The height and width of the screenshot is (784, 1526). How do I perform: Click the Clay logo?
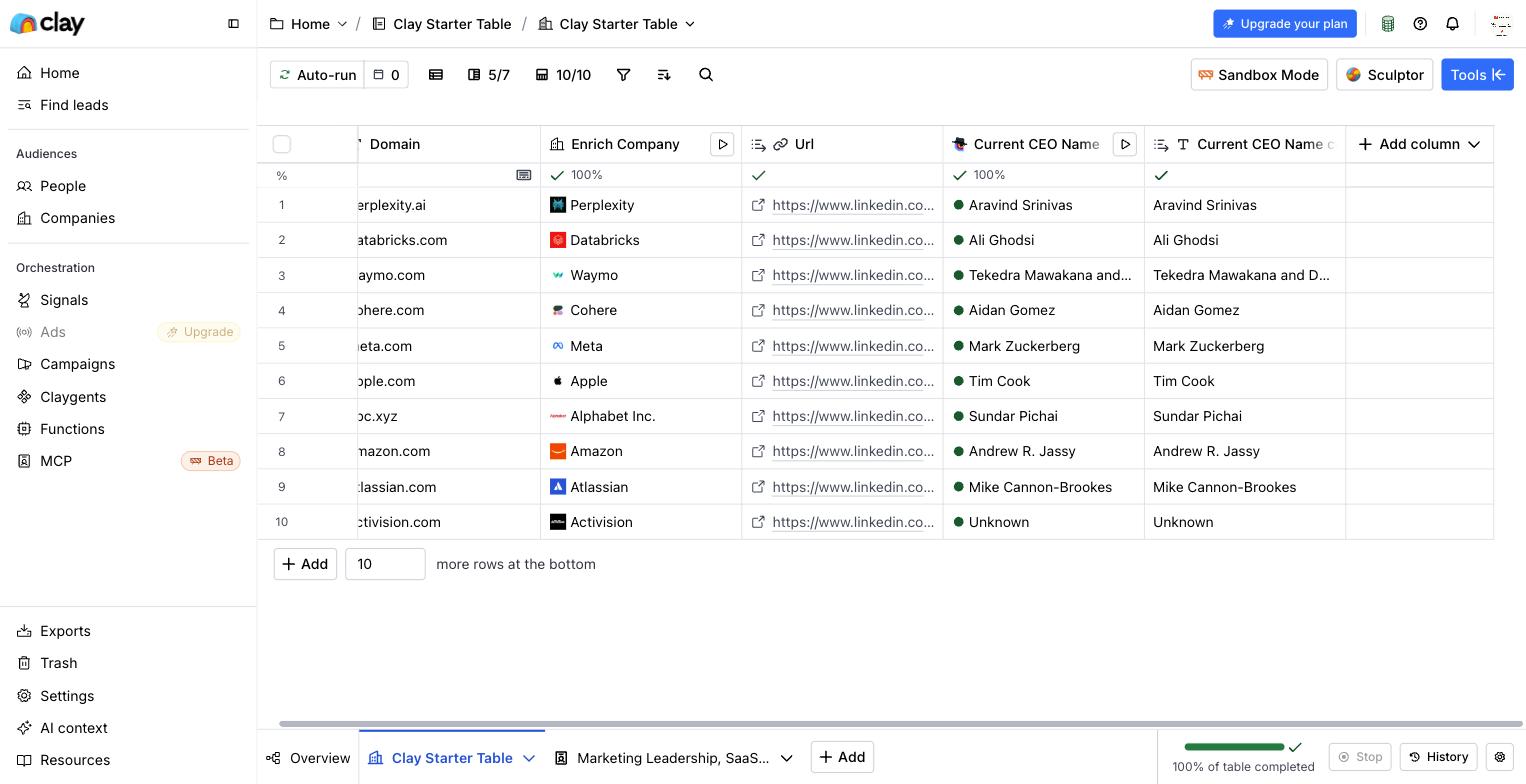47,24
